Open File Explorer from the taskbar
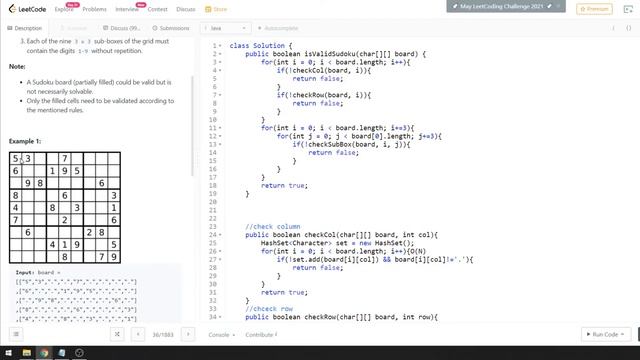This screenshot has width=640, height=360. [27, 353]
